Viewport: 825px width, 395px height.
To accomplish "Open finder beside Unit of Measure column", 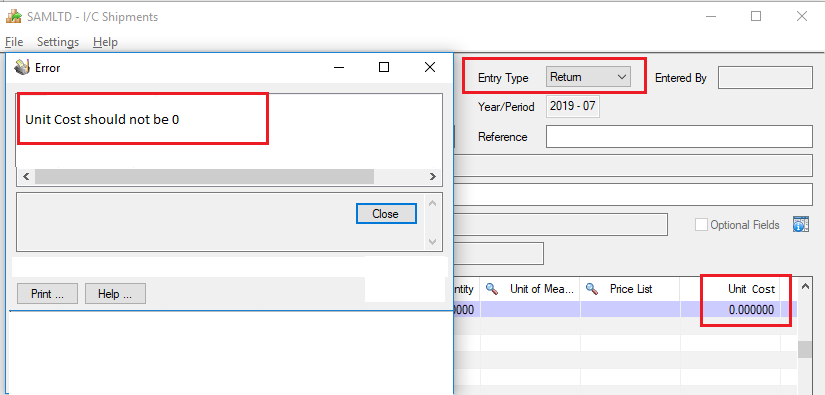I will (491, 289).
